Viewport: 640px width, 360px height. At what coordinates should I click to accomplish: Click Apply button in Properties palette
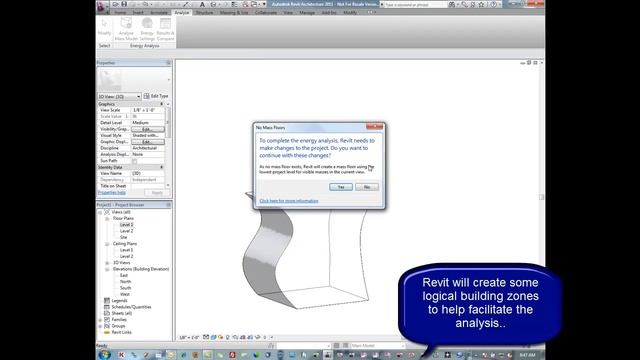pyautogui.click(x=157, y=193)
